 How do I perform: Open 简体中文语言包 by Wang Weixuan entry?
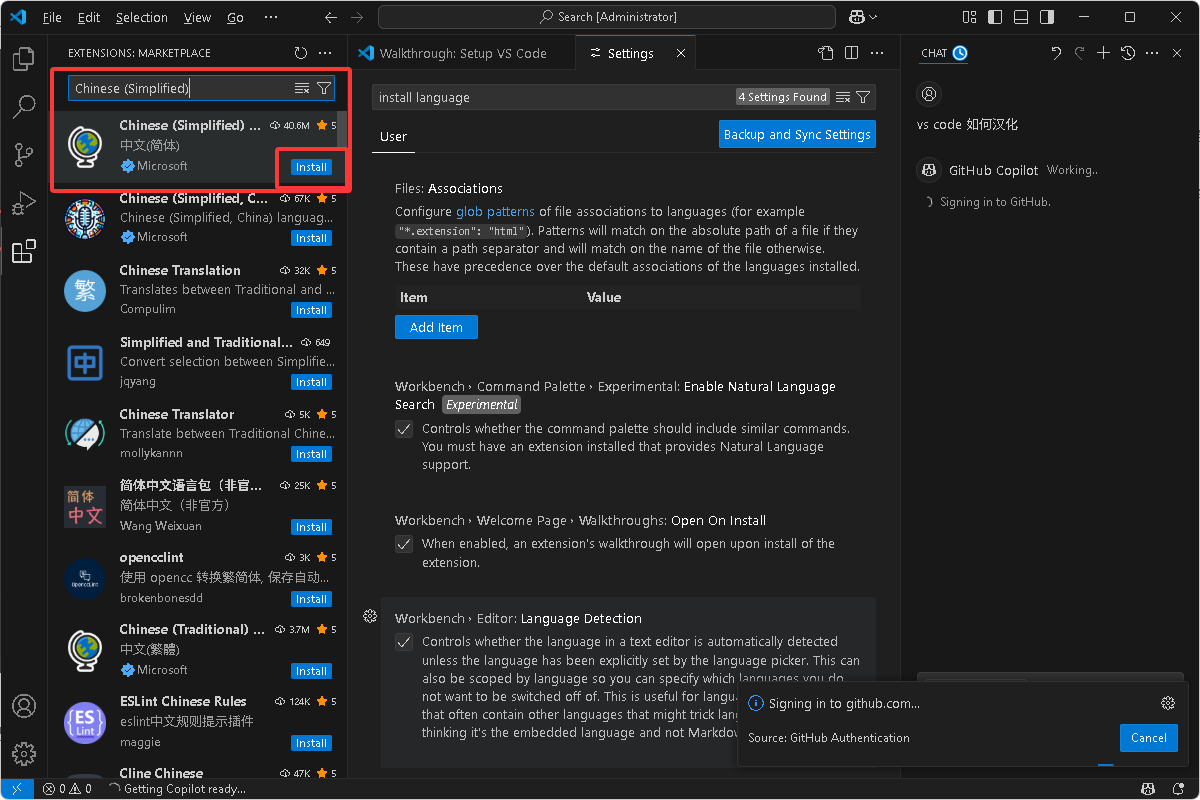click(198, 506)
